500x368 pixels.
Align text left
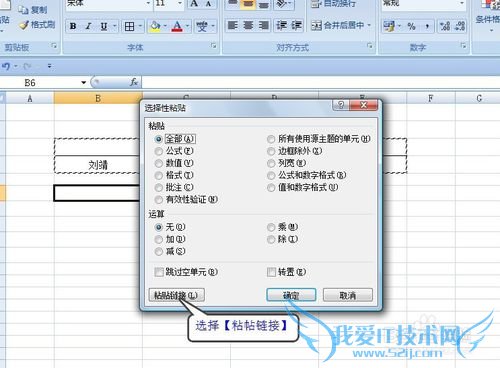(233, 25)
